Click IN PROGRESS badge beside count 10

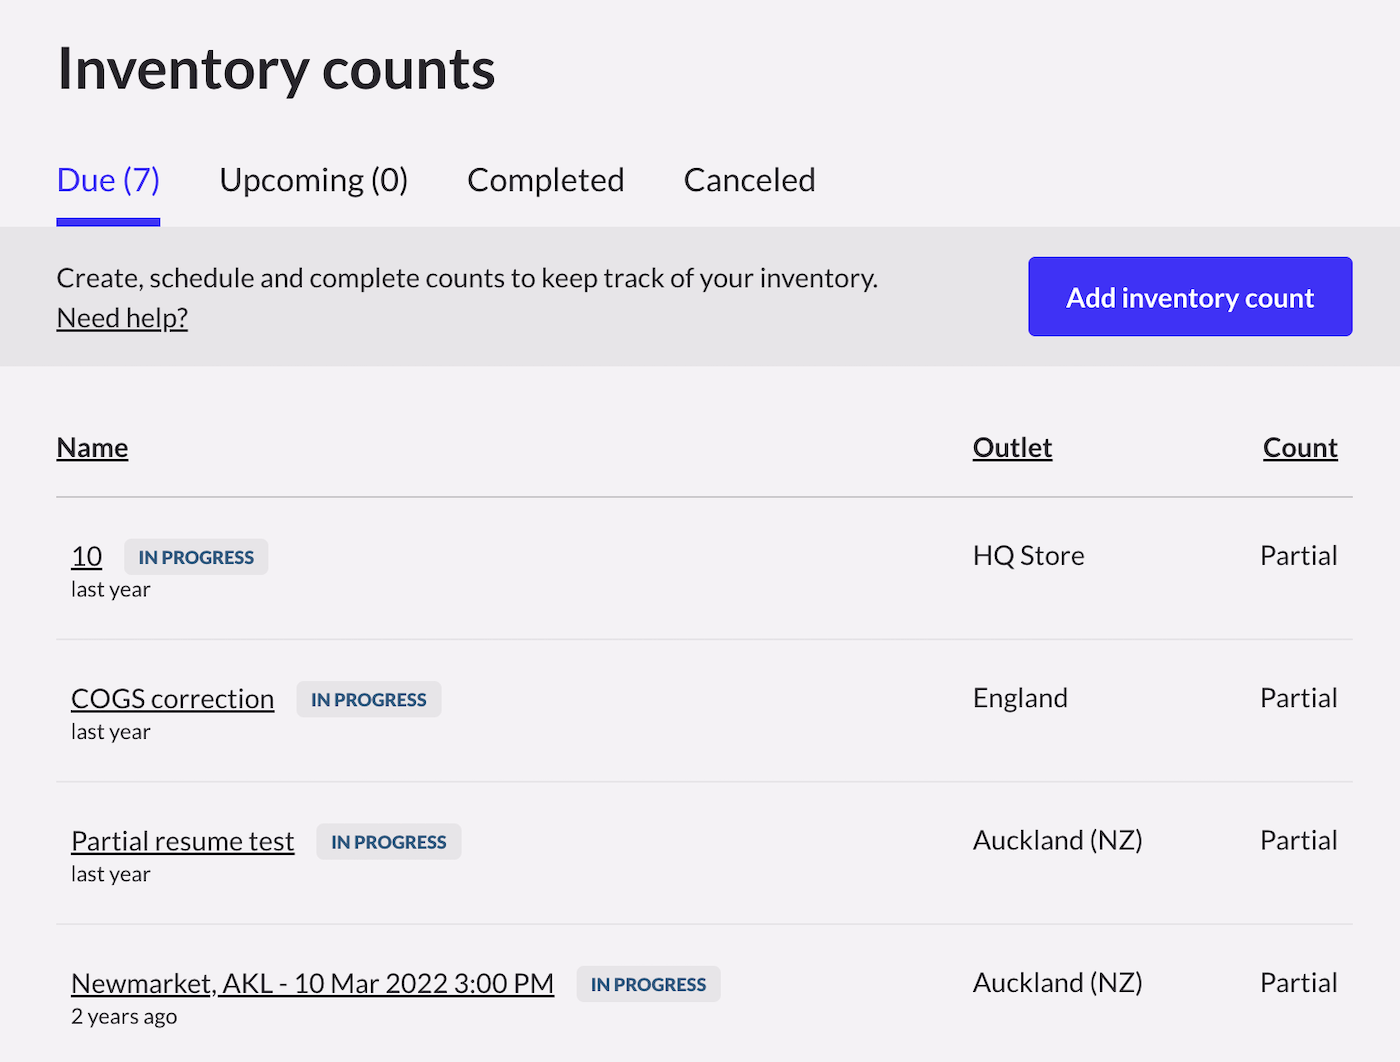196,557
